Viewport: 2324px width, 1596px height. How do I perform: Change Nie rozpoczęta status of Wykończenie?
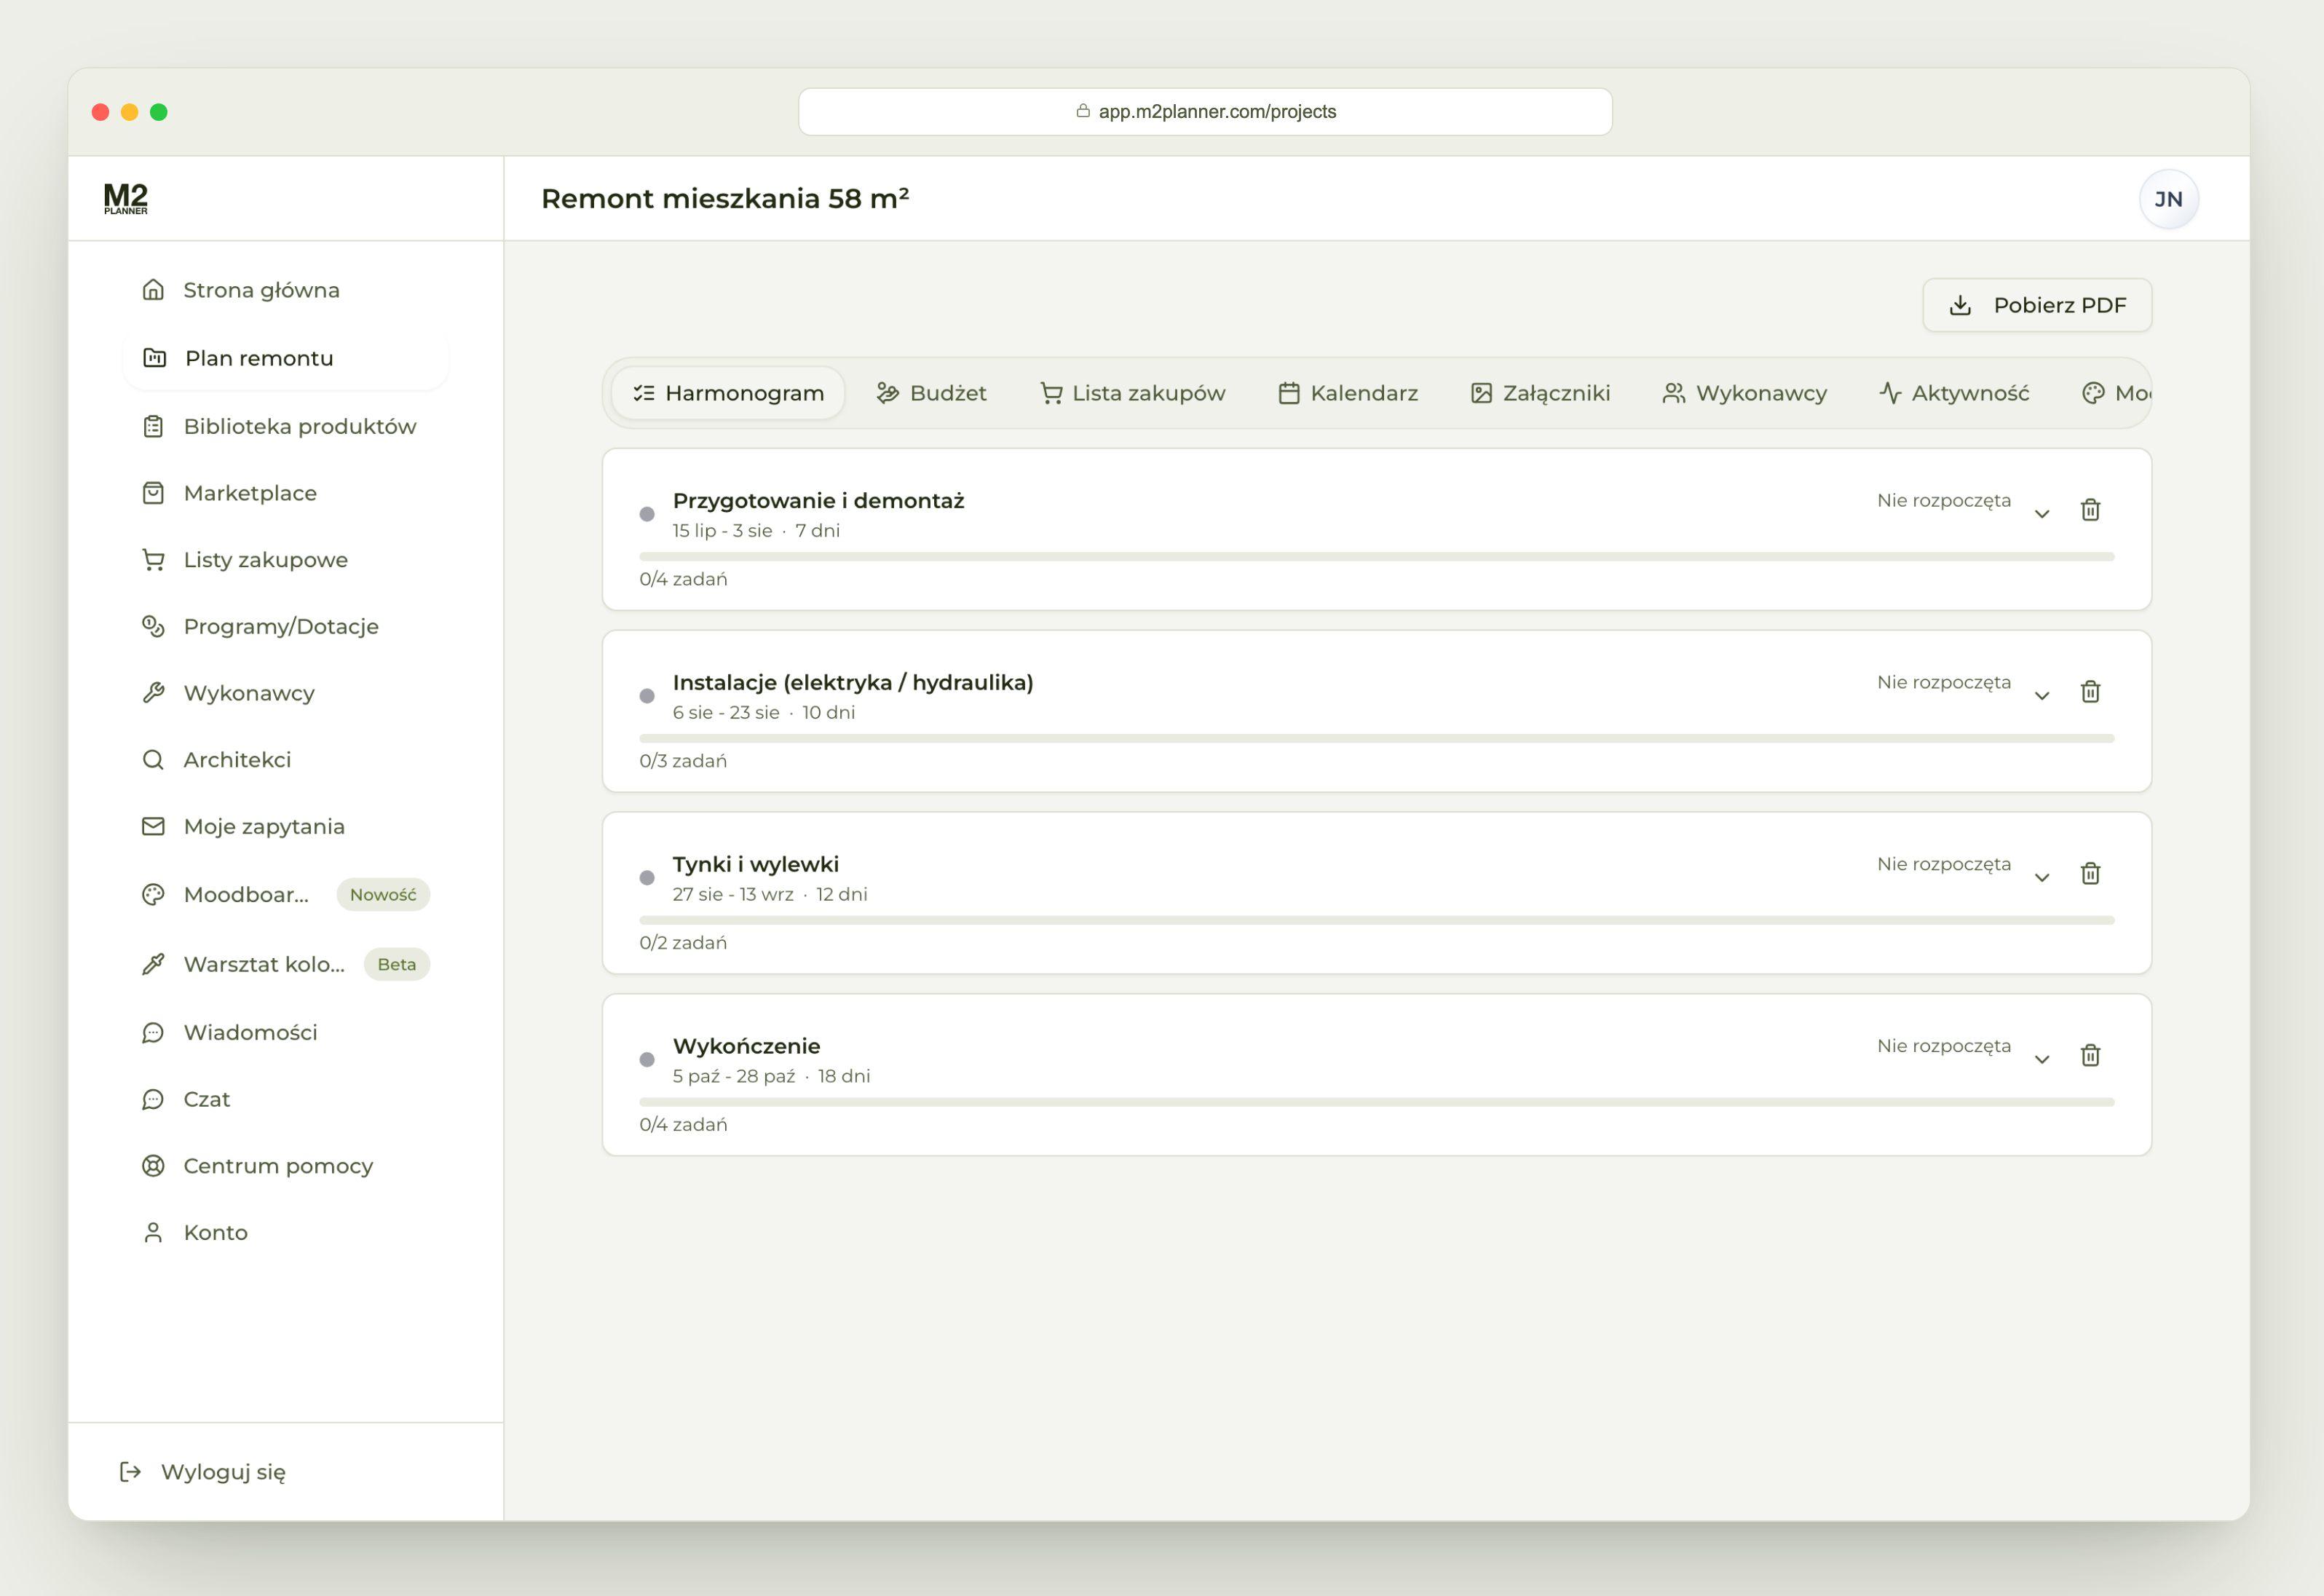point(1943,1046)
